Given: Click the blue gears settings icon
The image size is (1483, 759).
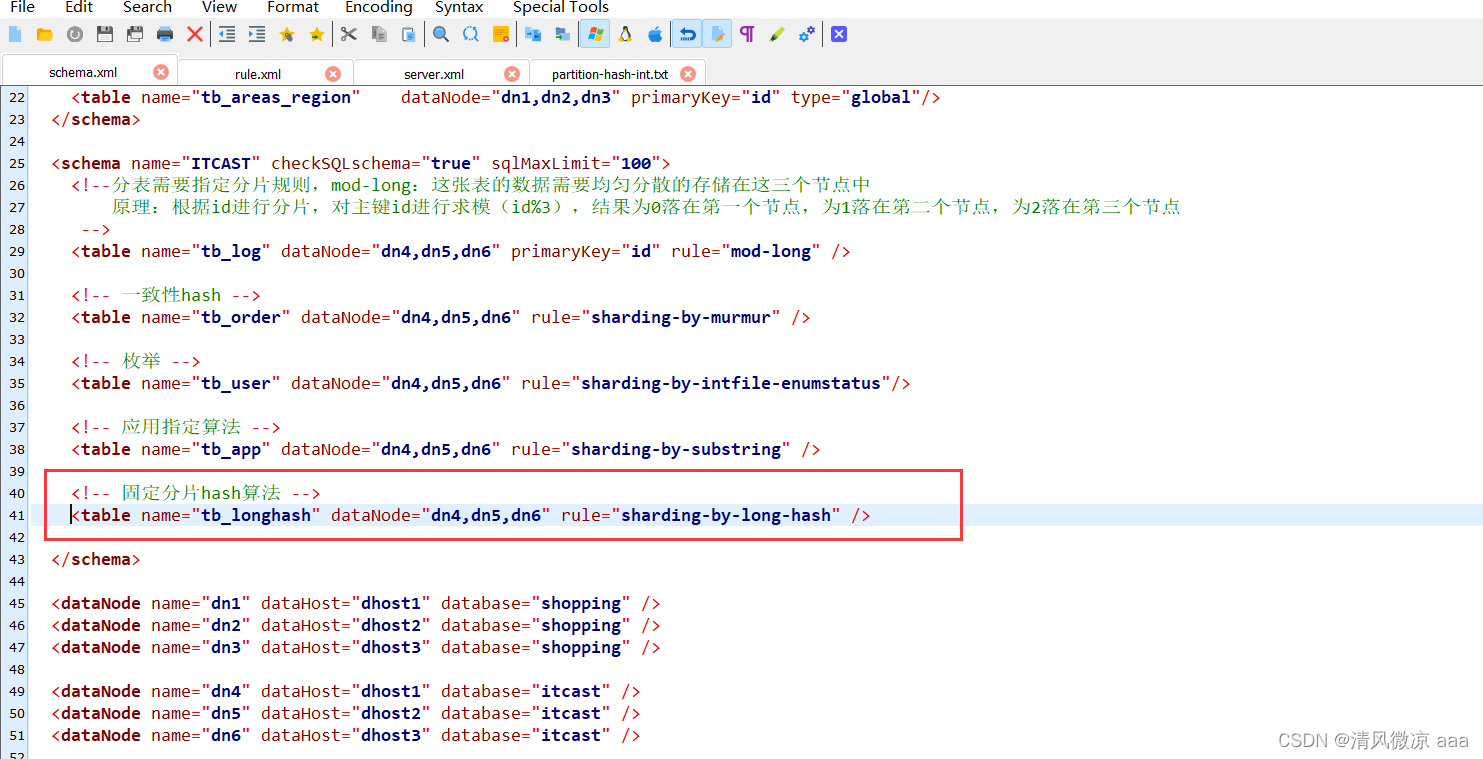Looking at the screenshot, I should point(807,35).
